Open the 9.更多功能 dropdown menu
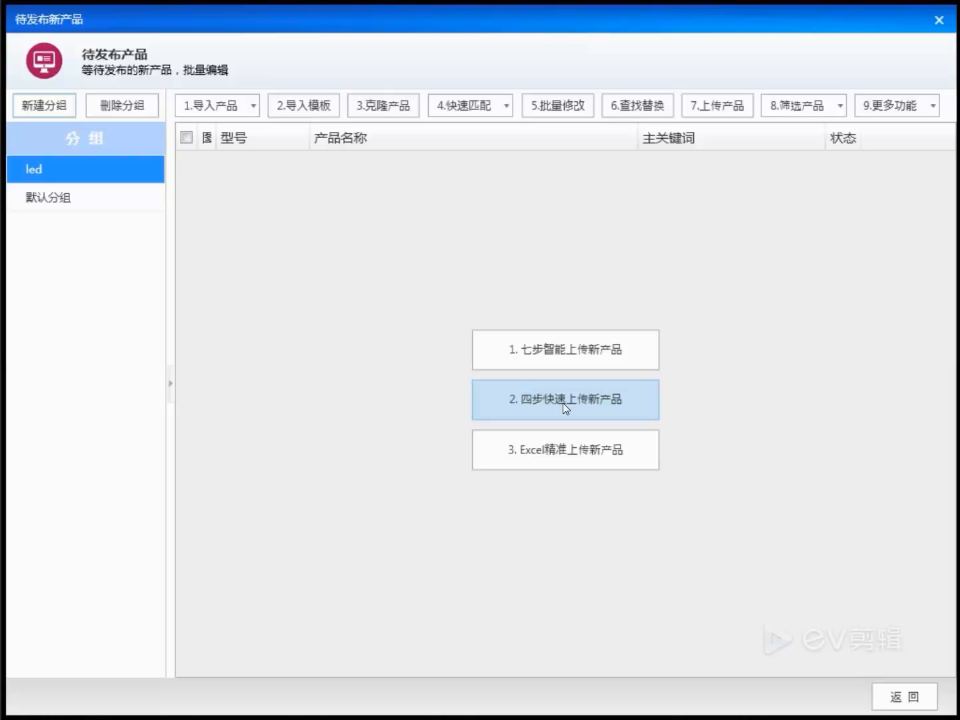This screenshot has height=720, width=960. pos(897,105)
